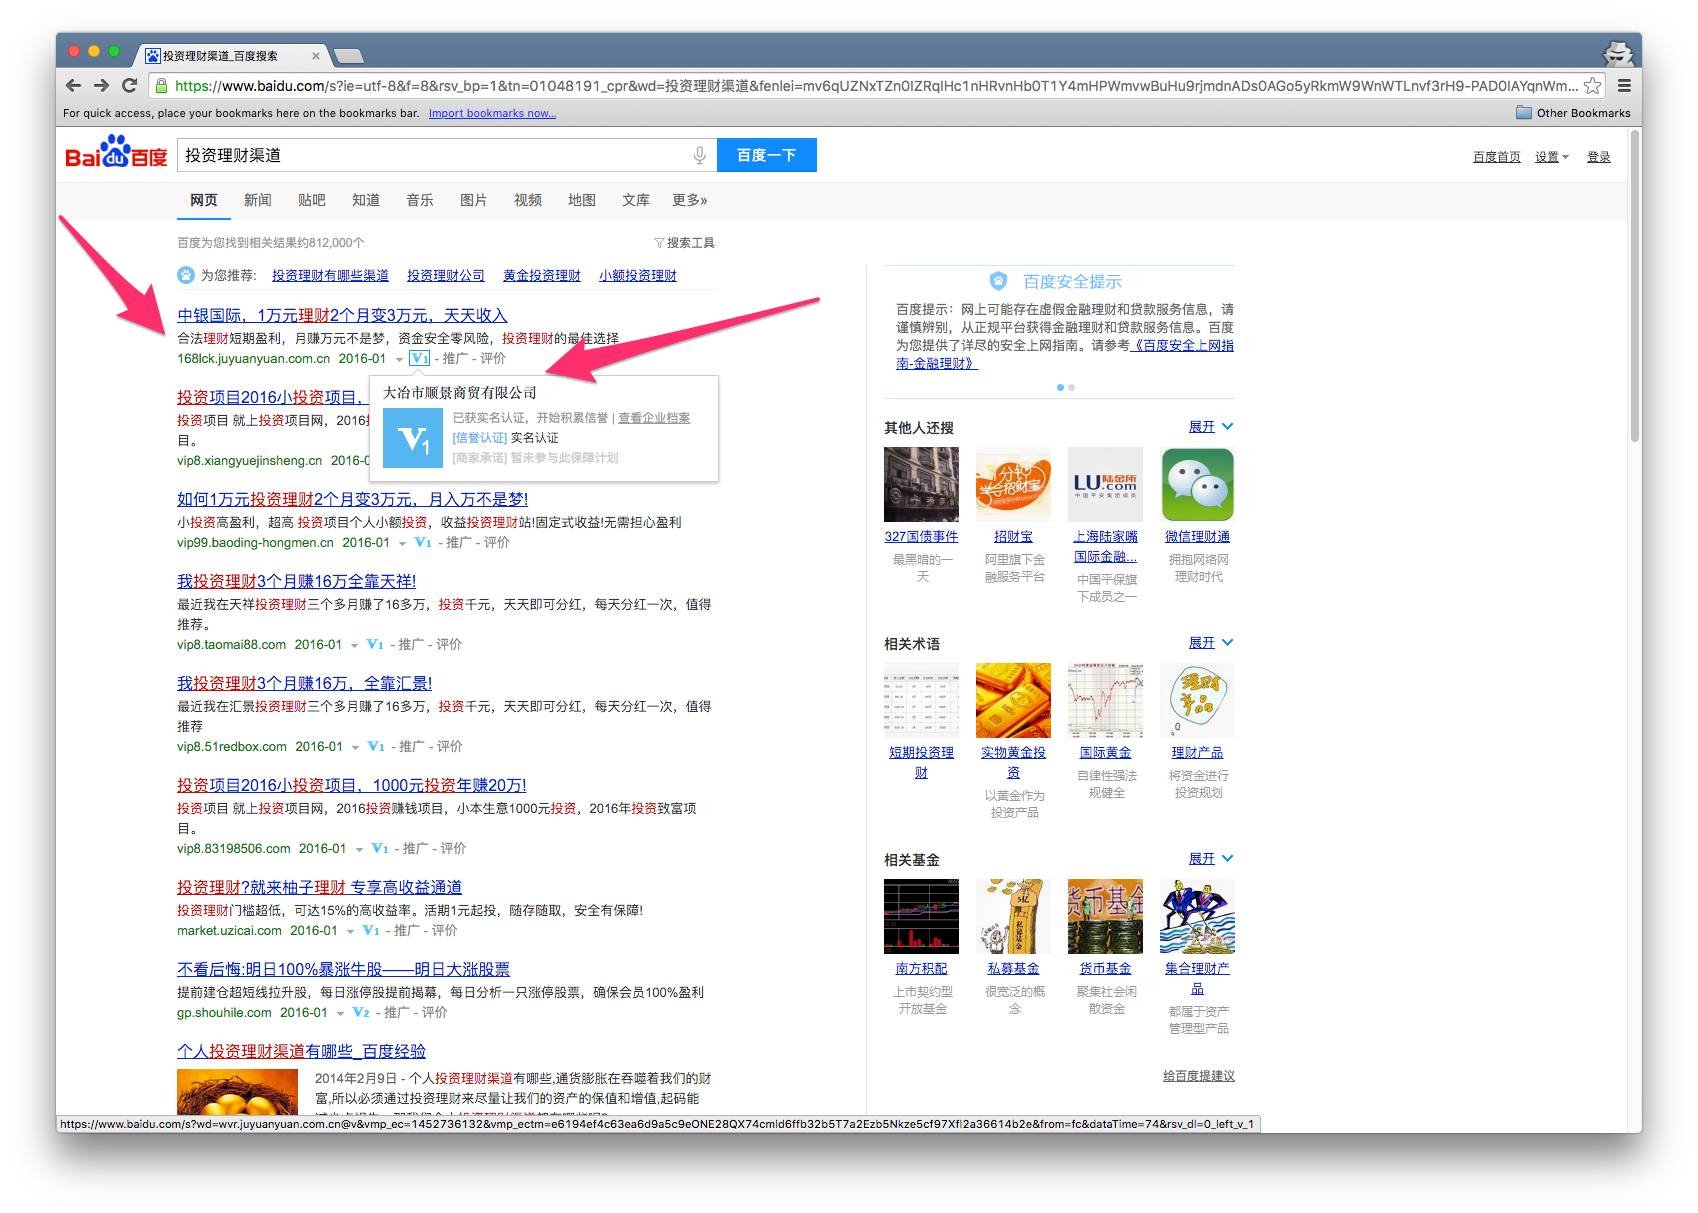1698x1213 pixels.
Task: Open dropdown arrow next to gp.shouhile.com date
Action: point(341,1013)
